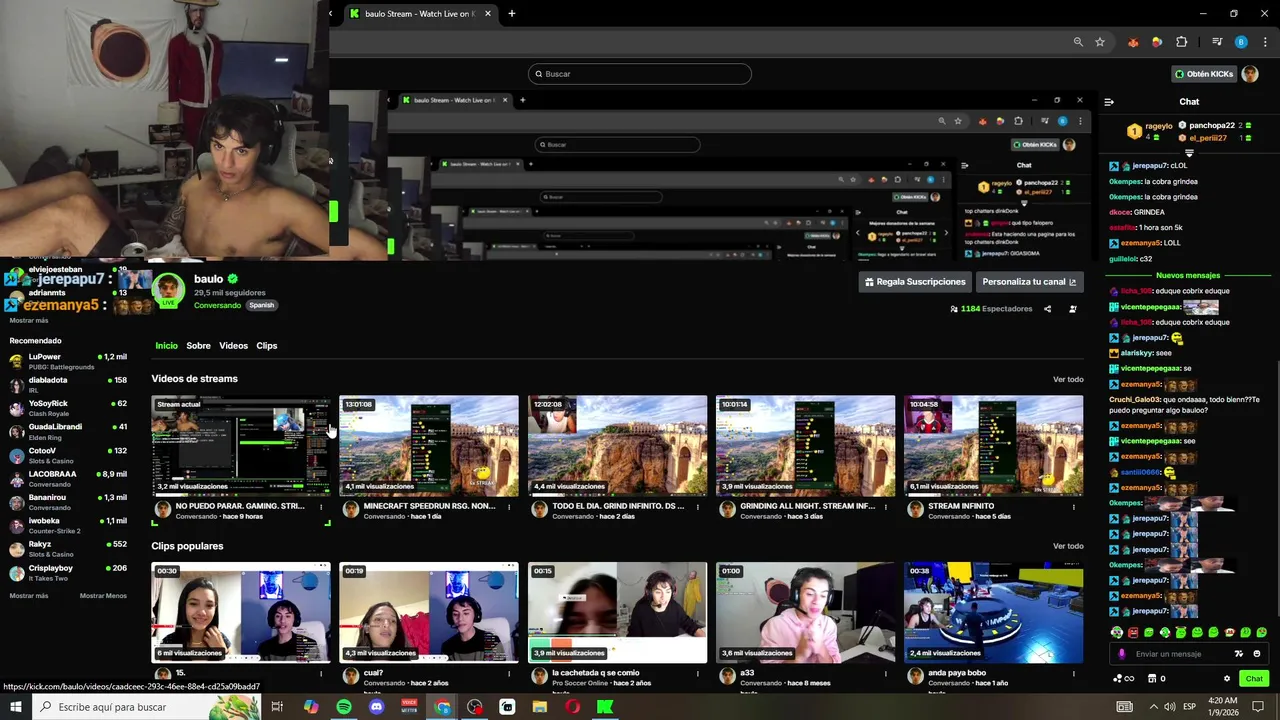Screen dimensions: 1280x720
Task: Switch to the Videos tab
Action: coord(233,346)
